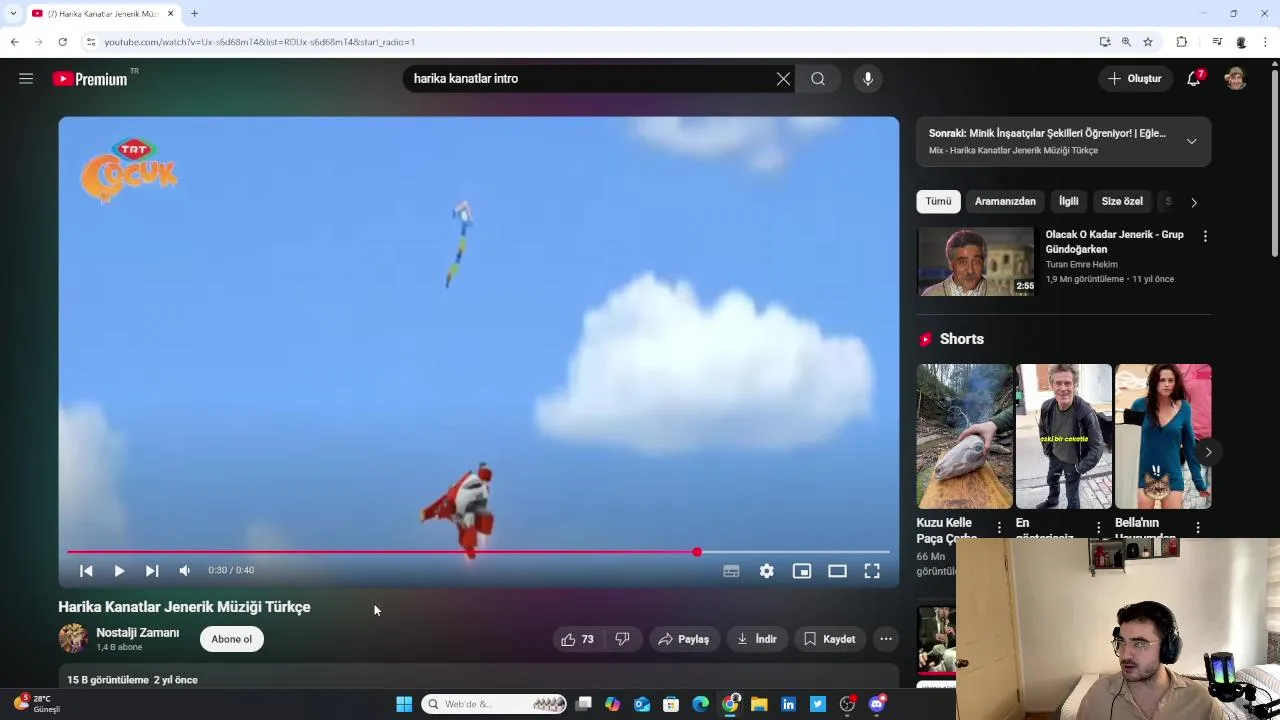This screenshot has width=1280, height=720.
Task: Like the video with 73 likes
Action: tap(578, 639)
